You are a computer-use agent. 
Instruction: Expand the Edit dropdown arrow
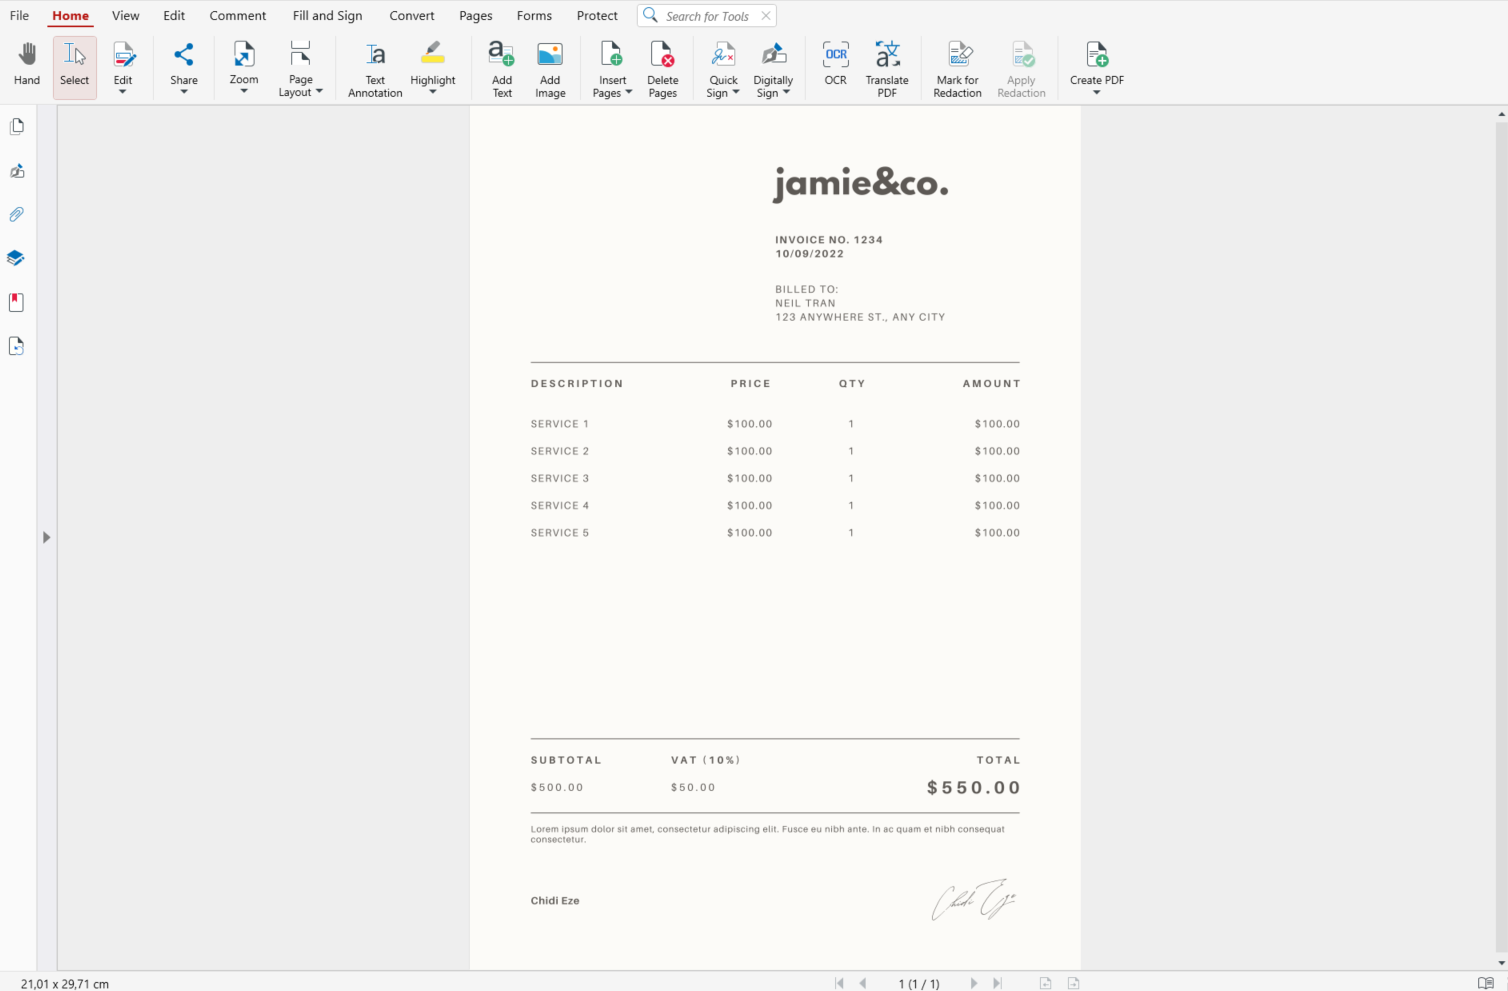tap(123, 92)
